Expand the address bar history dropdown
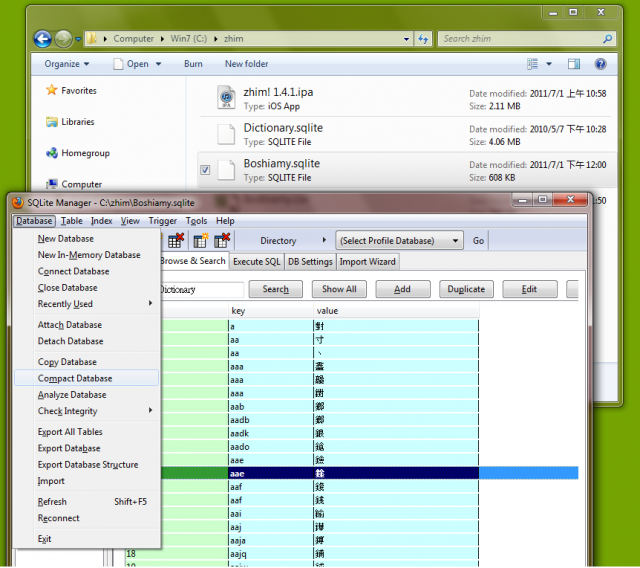 coord(406,39)
